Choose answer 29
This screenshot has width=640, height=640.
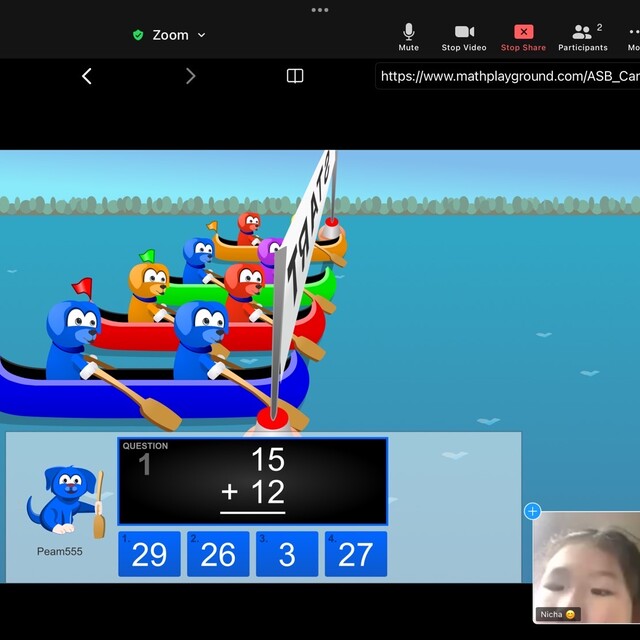pyautogui.click(x=149, y=554)
